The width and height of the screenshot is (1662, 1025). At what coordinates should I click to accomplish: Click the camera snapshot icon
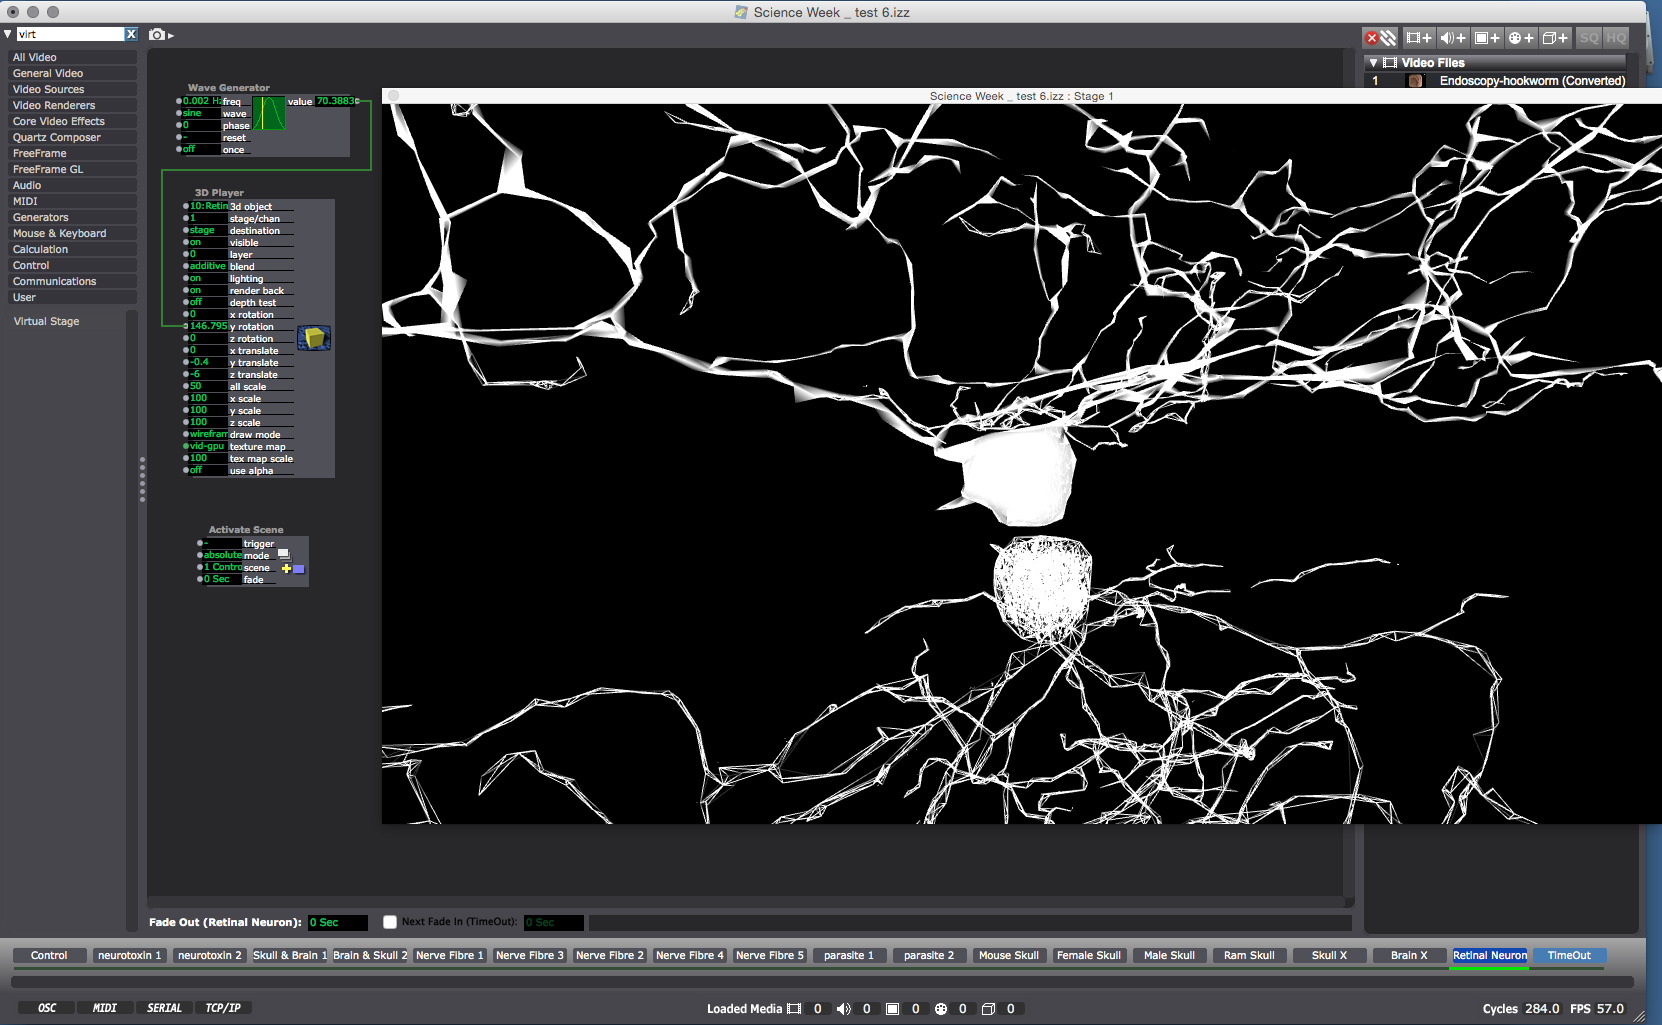[157, 34]
